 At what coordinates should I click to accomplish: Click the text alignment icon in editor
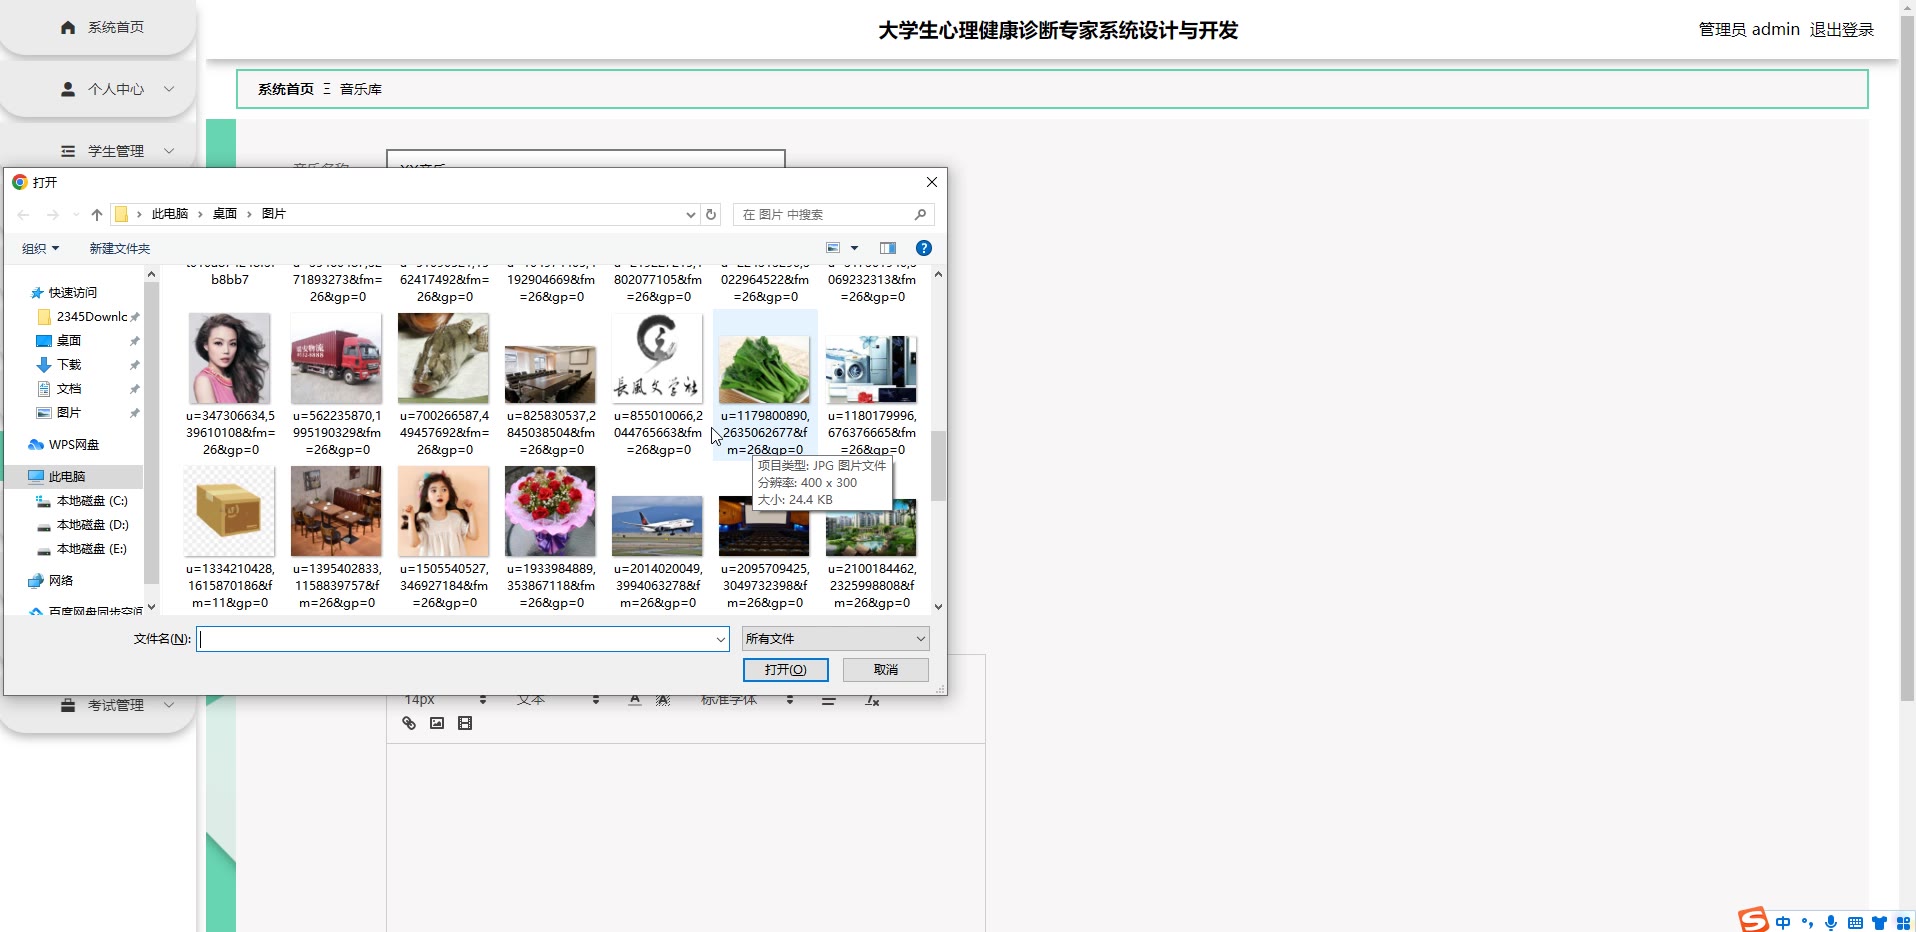click(828, 701)
